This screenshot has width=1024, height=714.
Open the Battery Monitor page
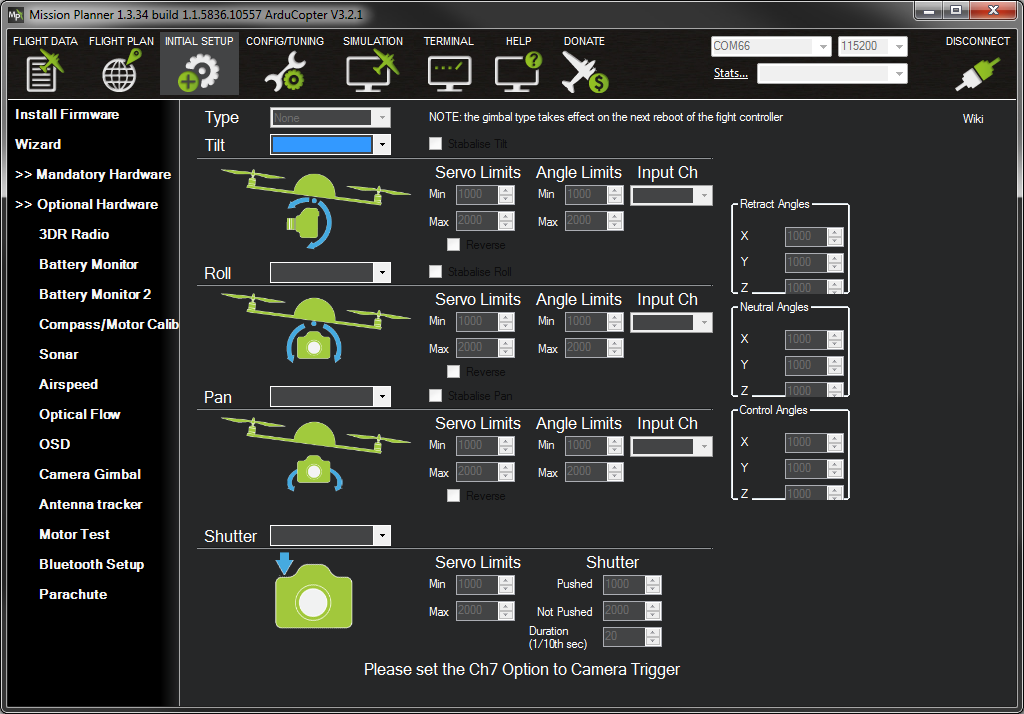click(88, 265)
